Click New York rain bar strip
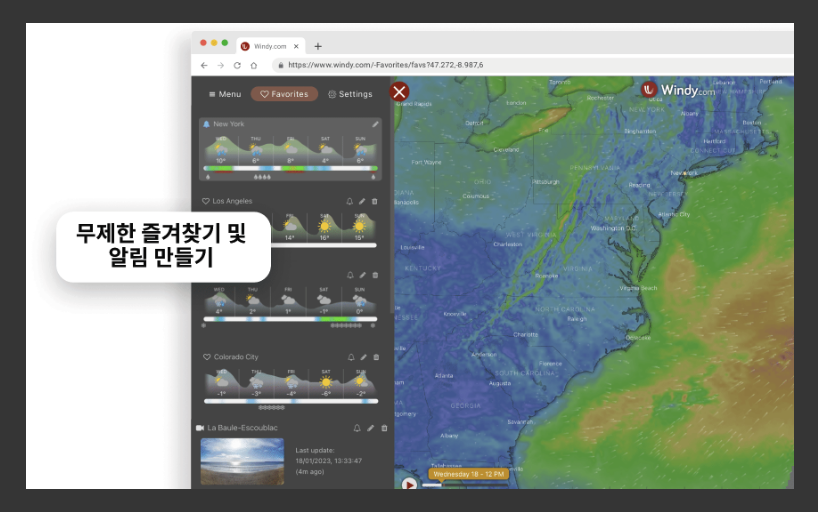The width and height of the screenshot is (818, 512). tap(290, 169)
